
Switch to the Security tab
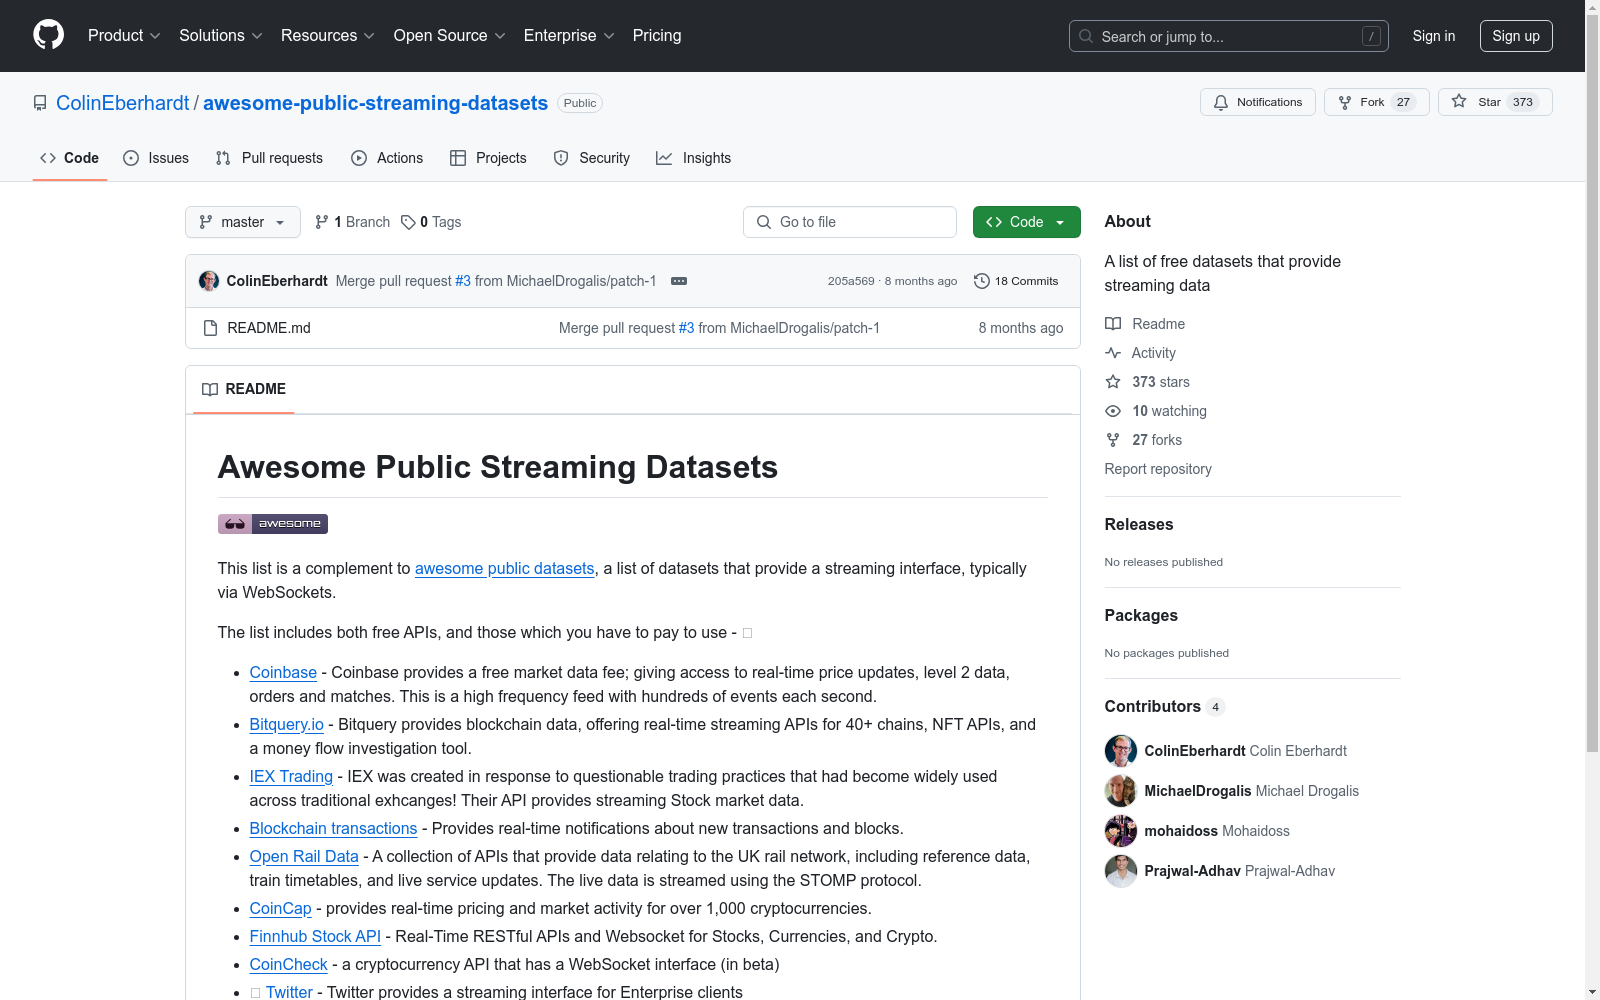pyautogui.click(x=592, y=158)
